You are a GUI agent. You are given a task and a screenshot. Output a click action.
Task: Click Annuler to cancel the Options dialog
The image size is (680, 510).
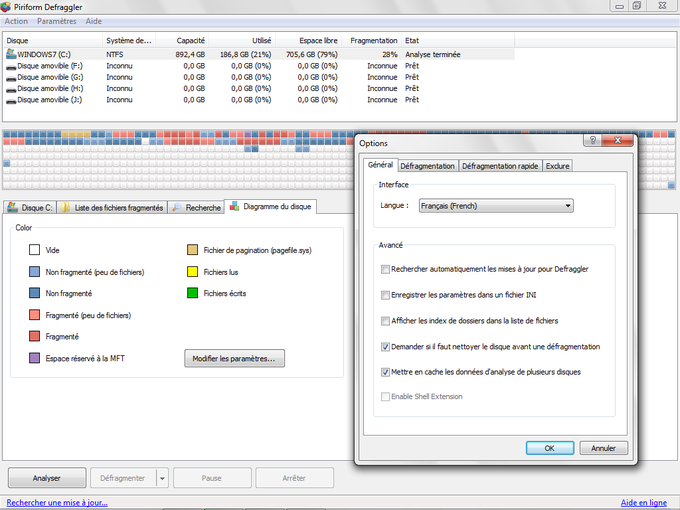pos(603,448)
